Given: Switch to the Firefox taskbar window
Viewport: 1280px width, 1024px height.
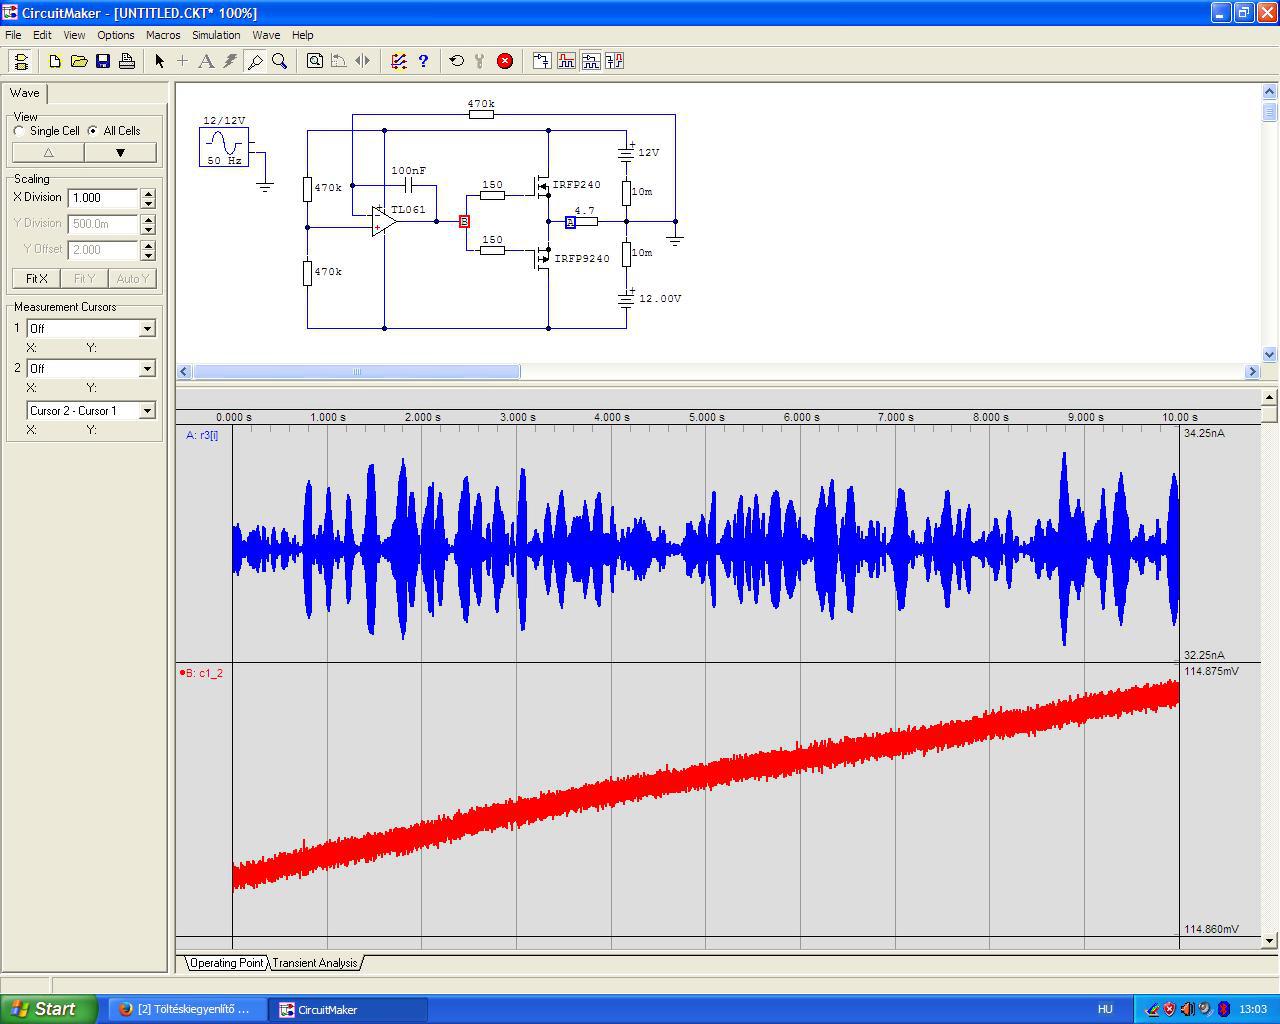Looking at the screenshot, I should point(186,1009).
